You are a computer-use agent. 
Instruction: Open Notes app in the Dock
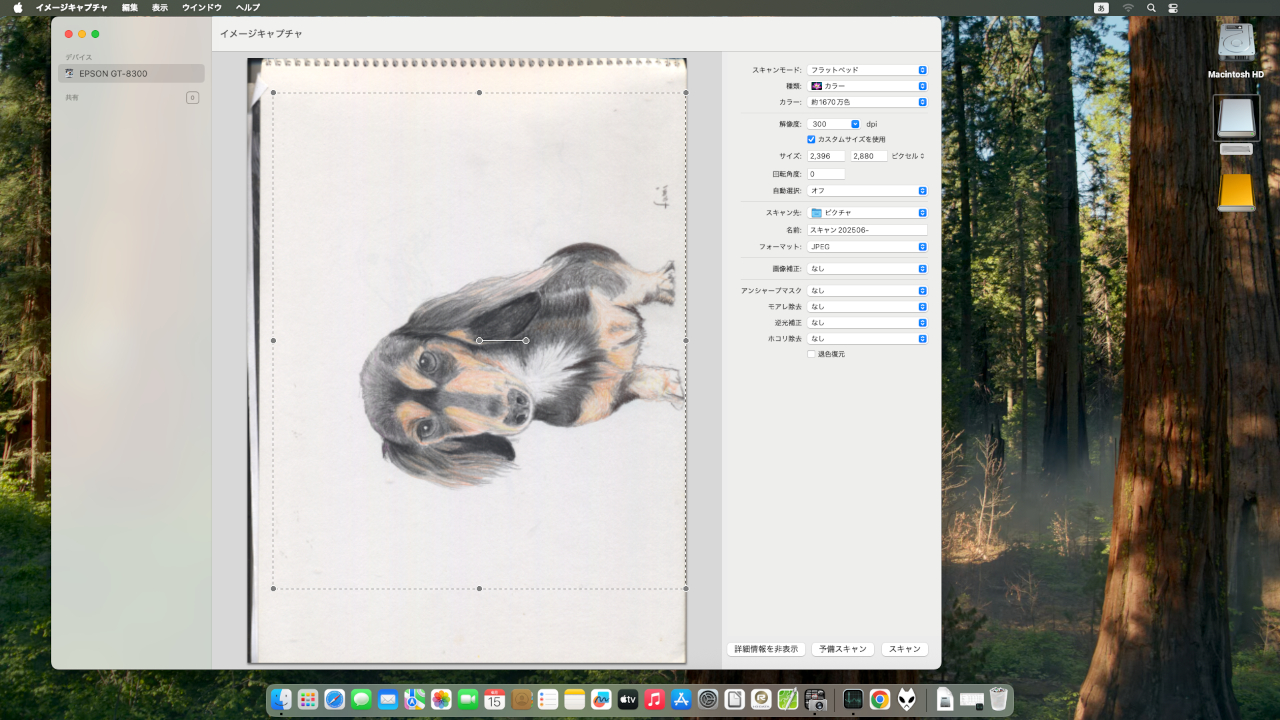coord(574,699)
